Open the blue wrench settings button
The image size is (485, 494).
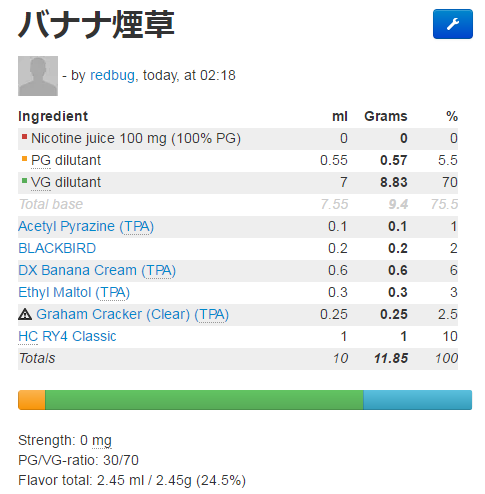point(453,24)
